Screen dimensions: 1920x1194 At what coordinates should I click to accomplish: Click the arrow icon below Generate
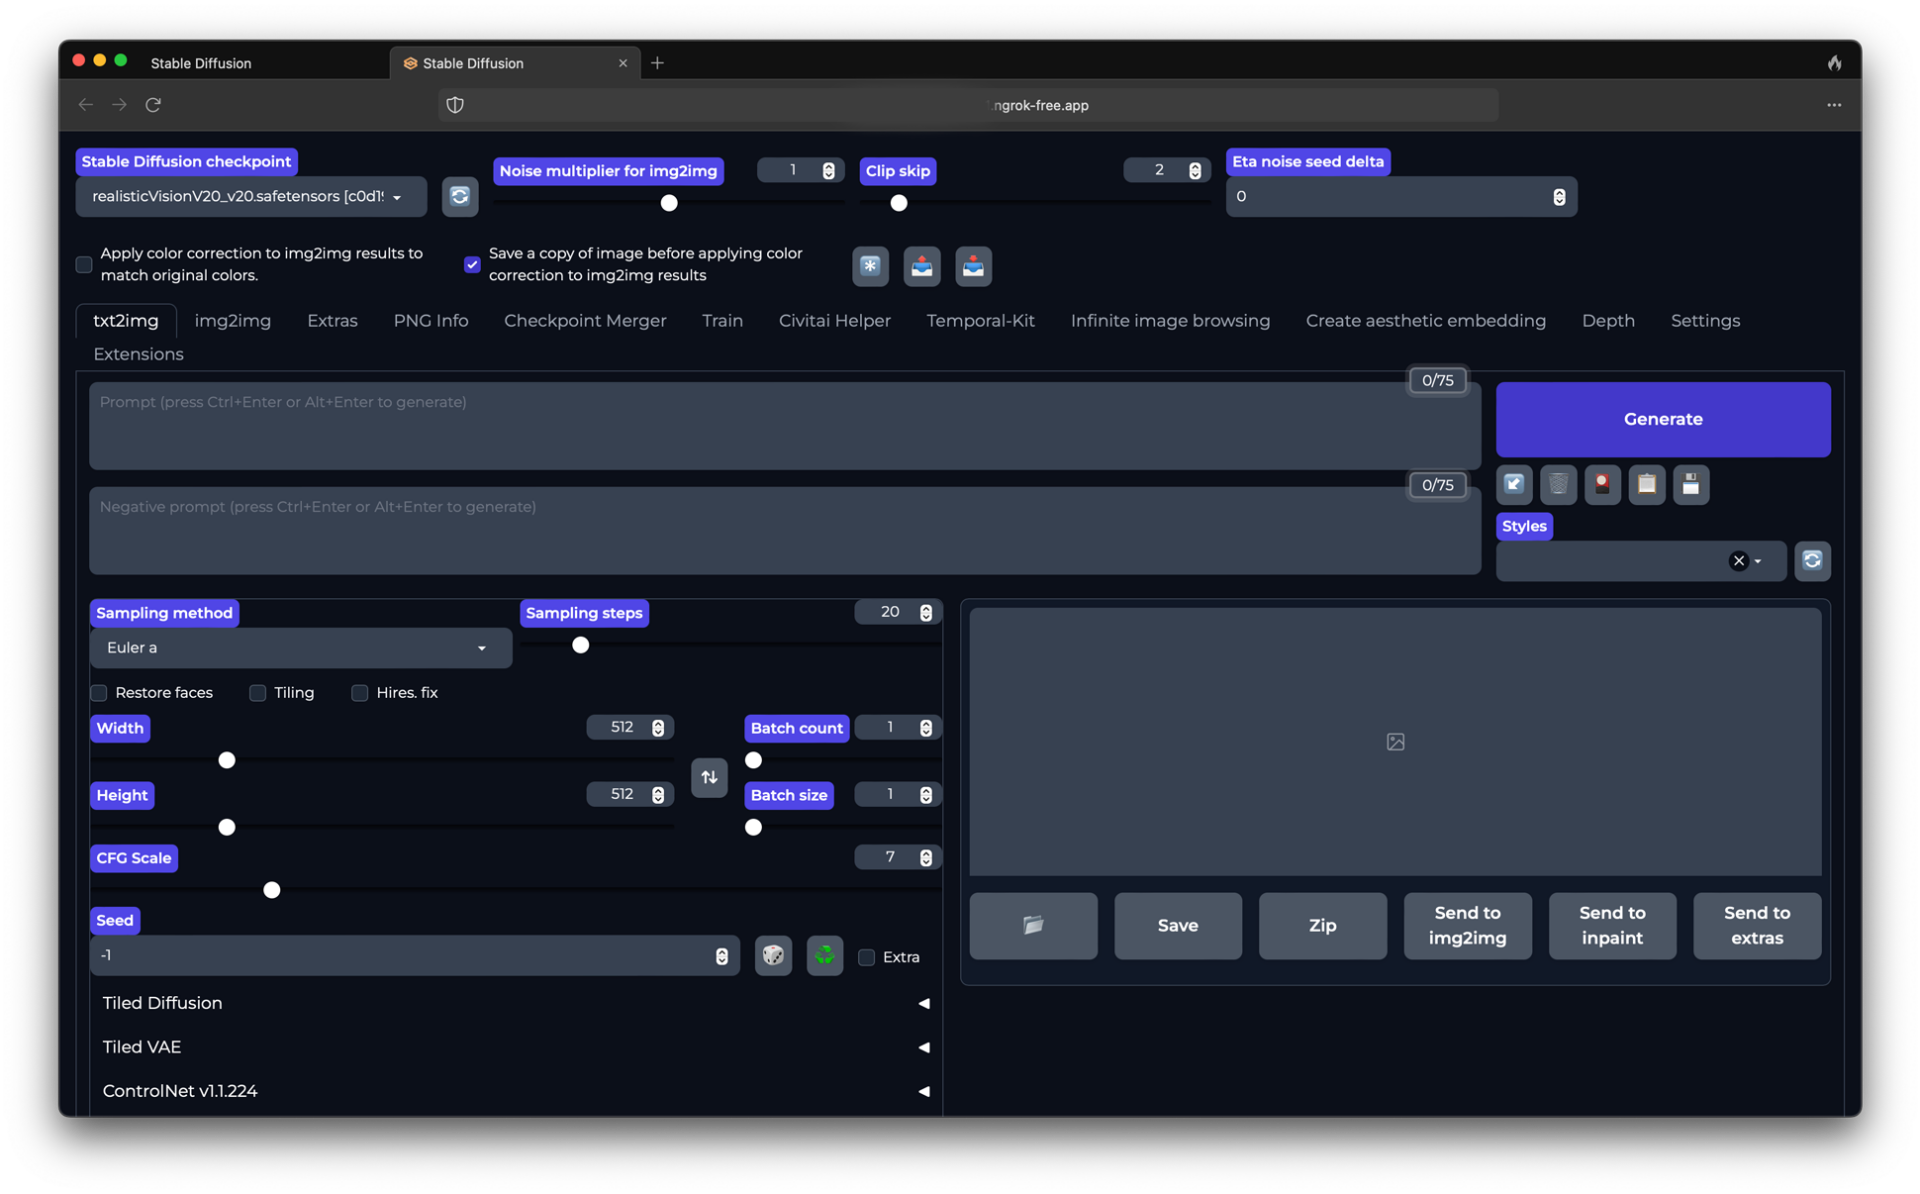coord(1514,485)
